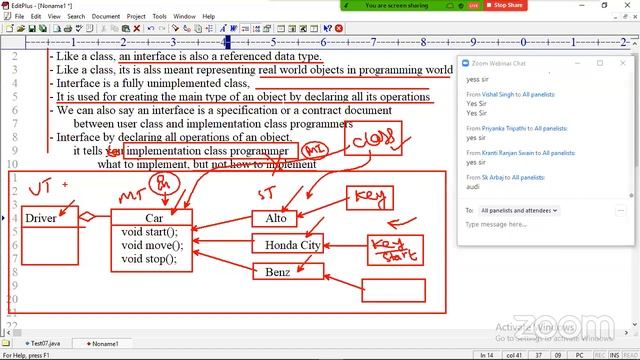Viewport: 640px width, 360px height.
Task: Click the Save All icon
Action: coord(42,29)
